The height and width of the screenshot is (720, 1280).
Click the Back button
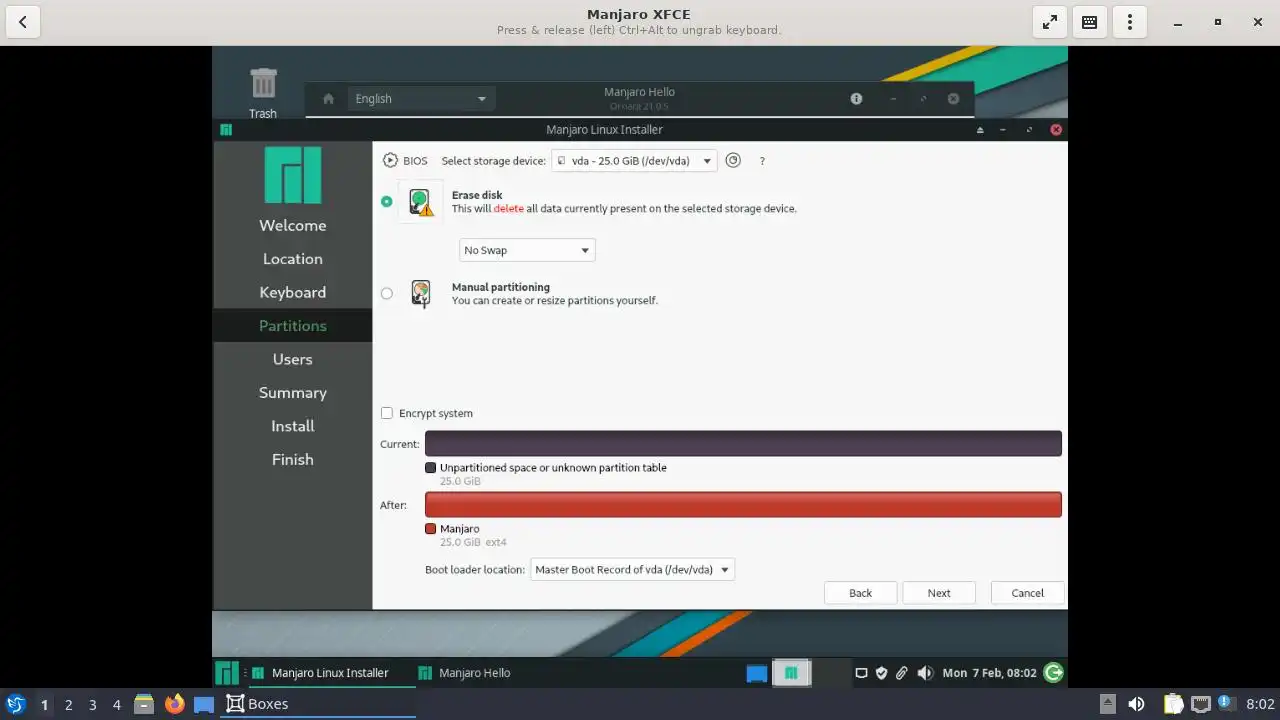pos(860,593)
